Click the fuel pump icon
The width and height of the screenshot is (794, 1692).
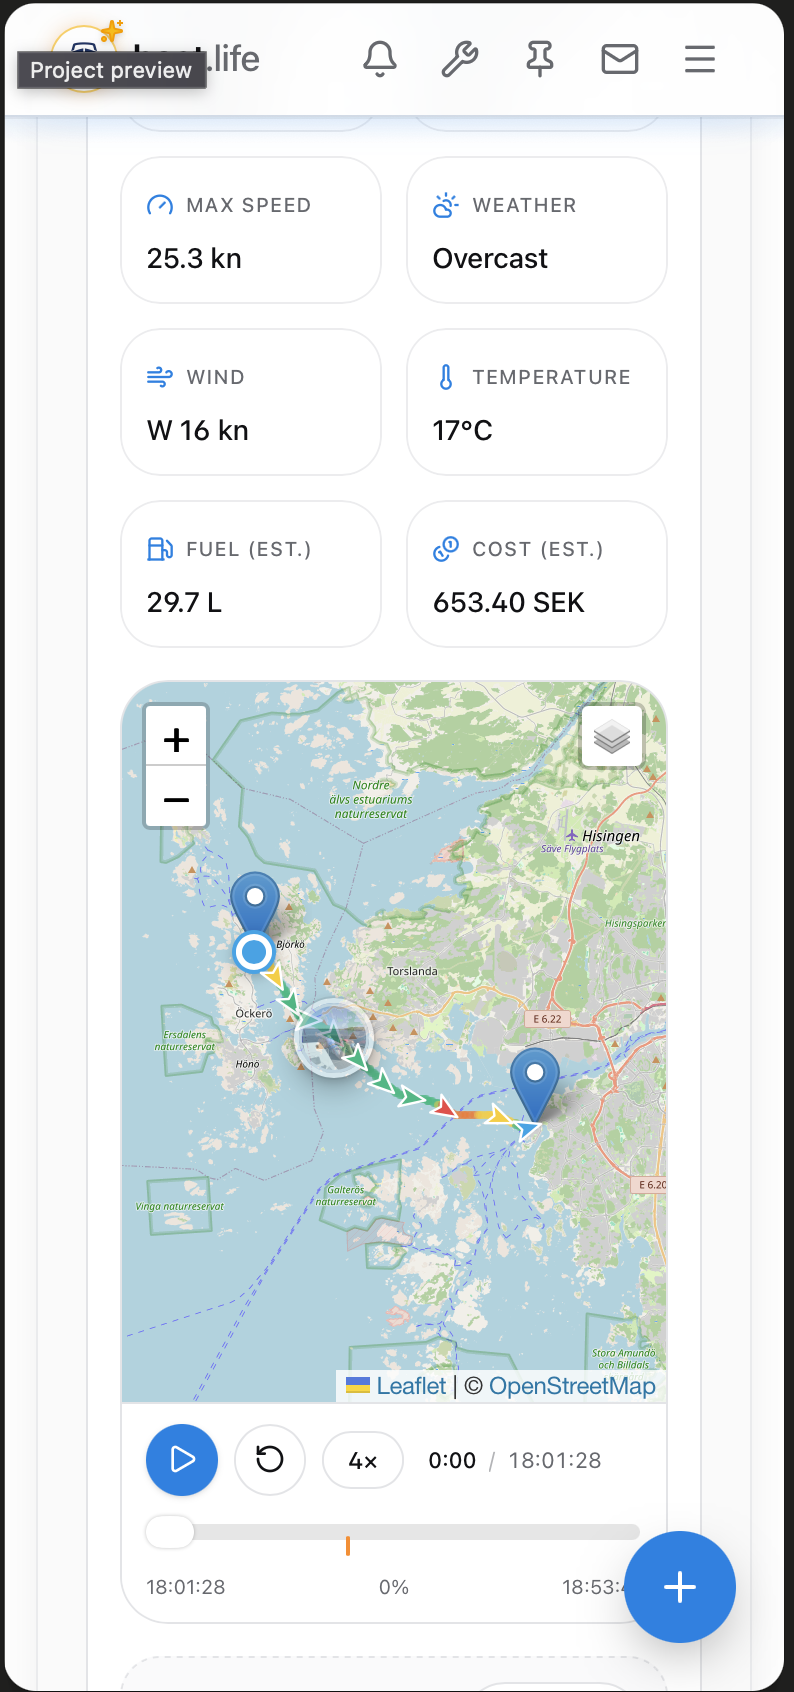[160, 549]
